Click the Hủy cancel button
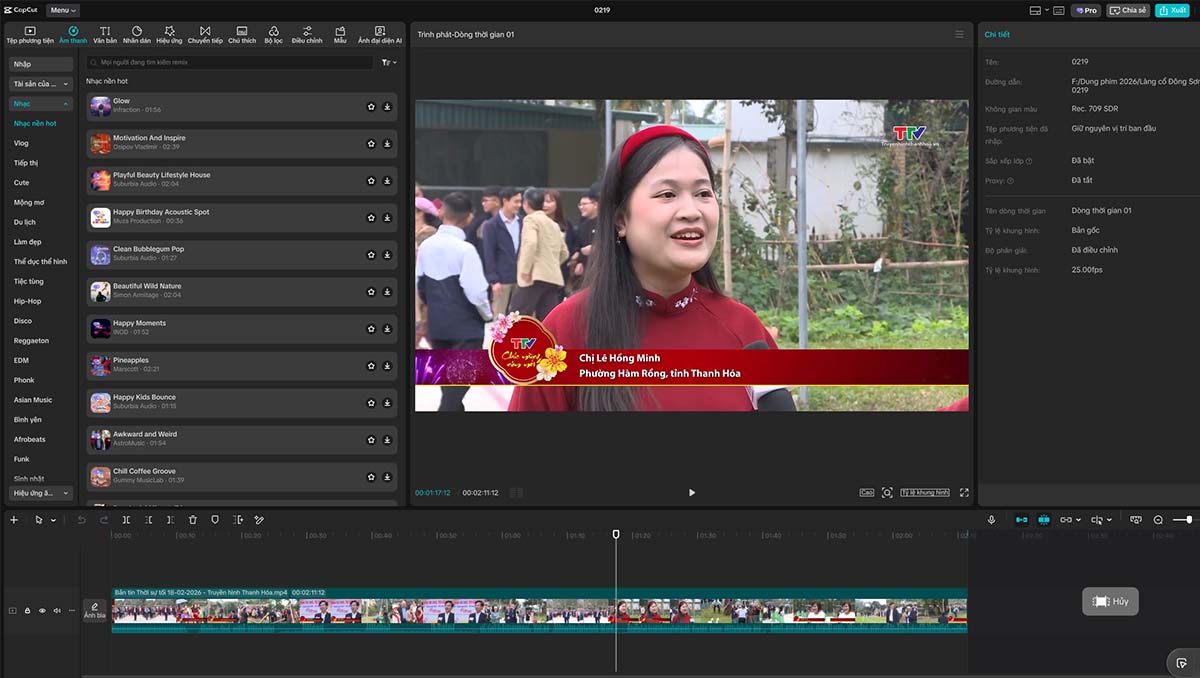Screen dimensions: 1200x678 tap(1110, 601)
